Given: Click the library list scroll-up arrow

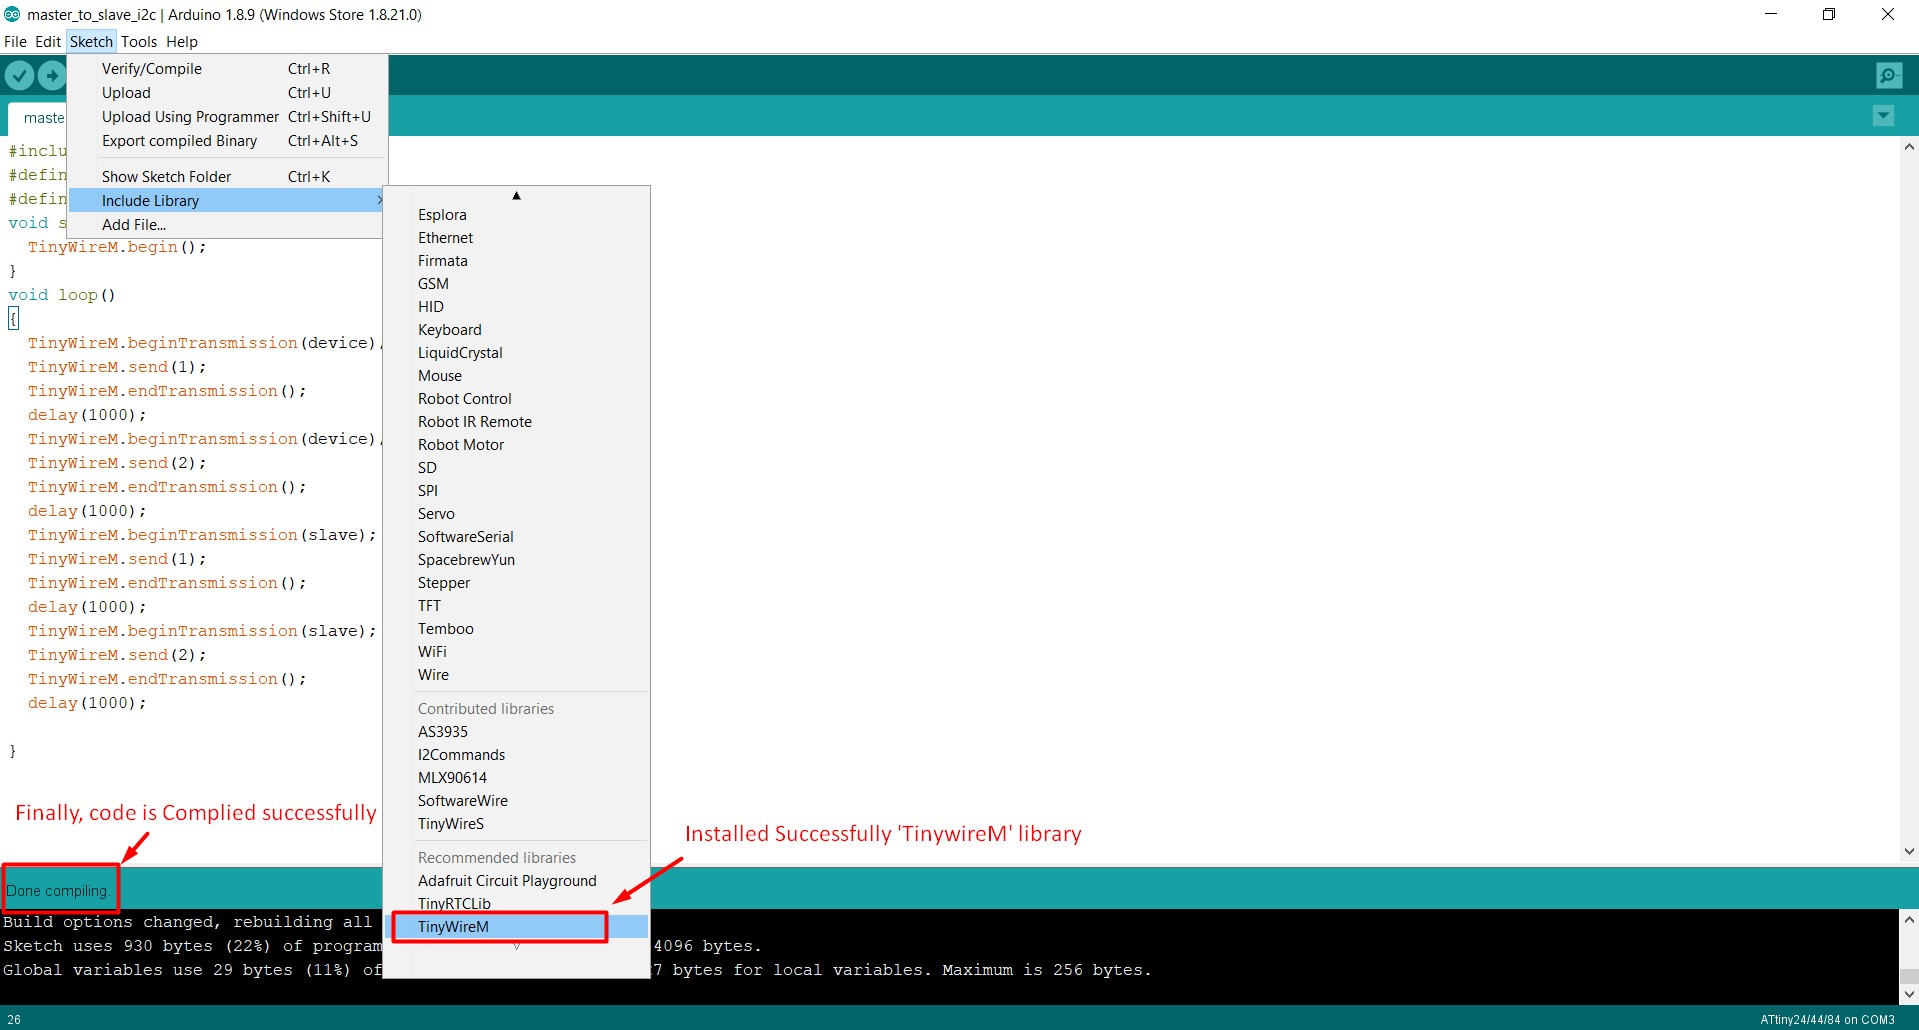Looking at the screenshot, I should pyautogui.click(x=516, y=196).
